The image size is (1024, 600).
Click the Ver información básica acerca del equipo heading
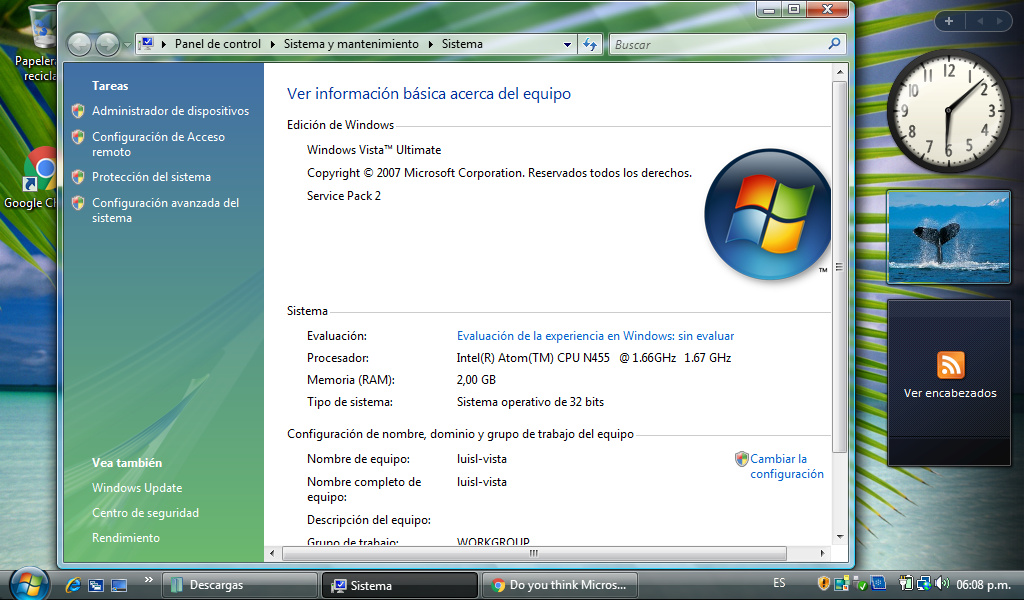pos(429,93)
